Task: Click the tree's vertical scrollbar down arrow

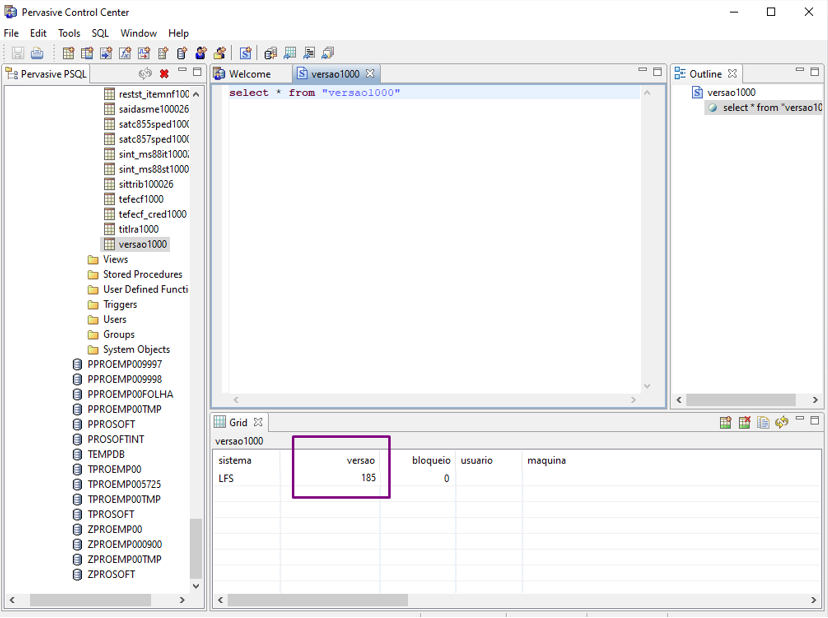Action: coord(196,586)
